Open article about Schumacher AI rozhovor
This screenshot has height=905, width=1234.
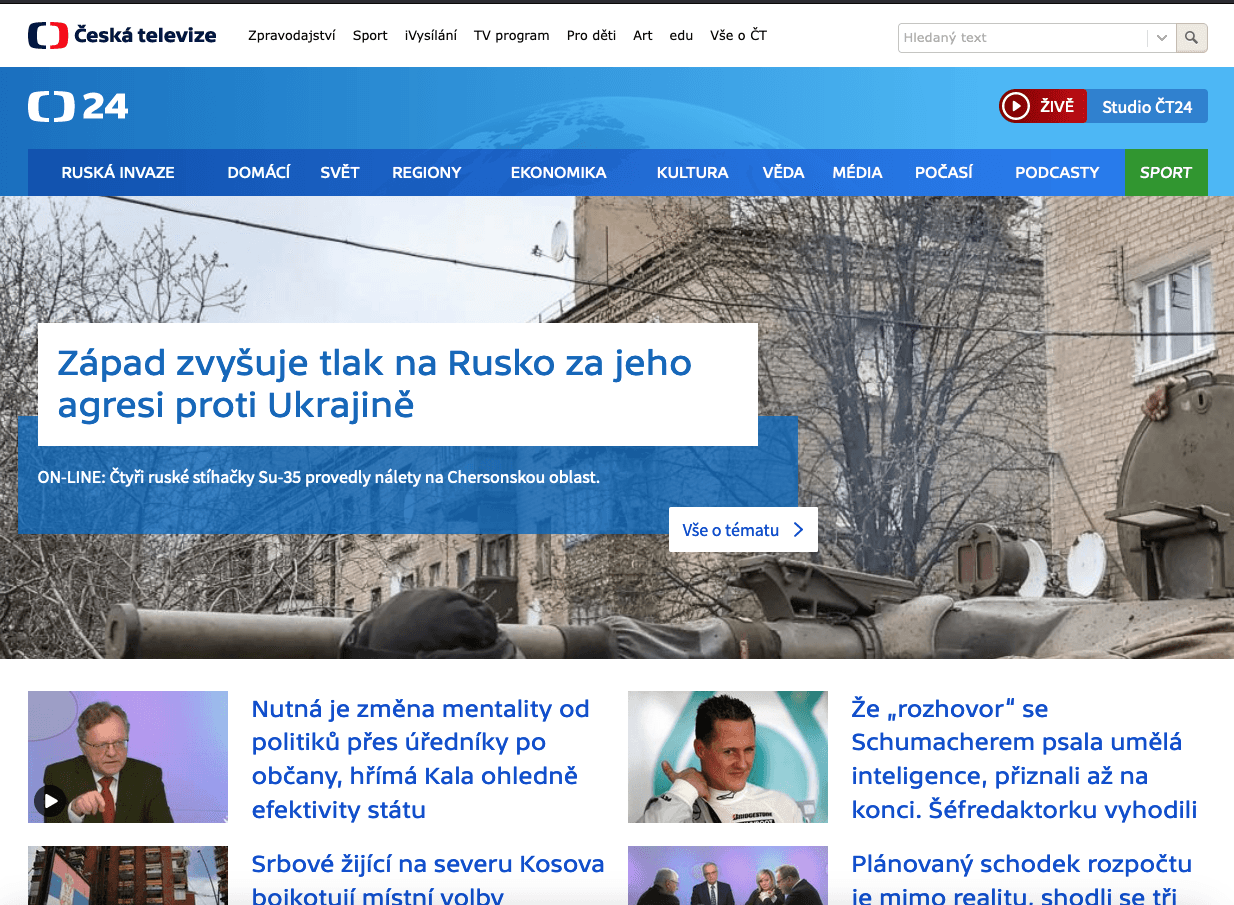point(1024,759)
